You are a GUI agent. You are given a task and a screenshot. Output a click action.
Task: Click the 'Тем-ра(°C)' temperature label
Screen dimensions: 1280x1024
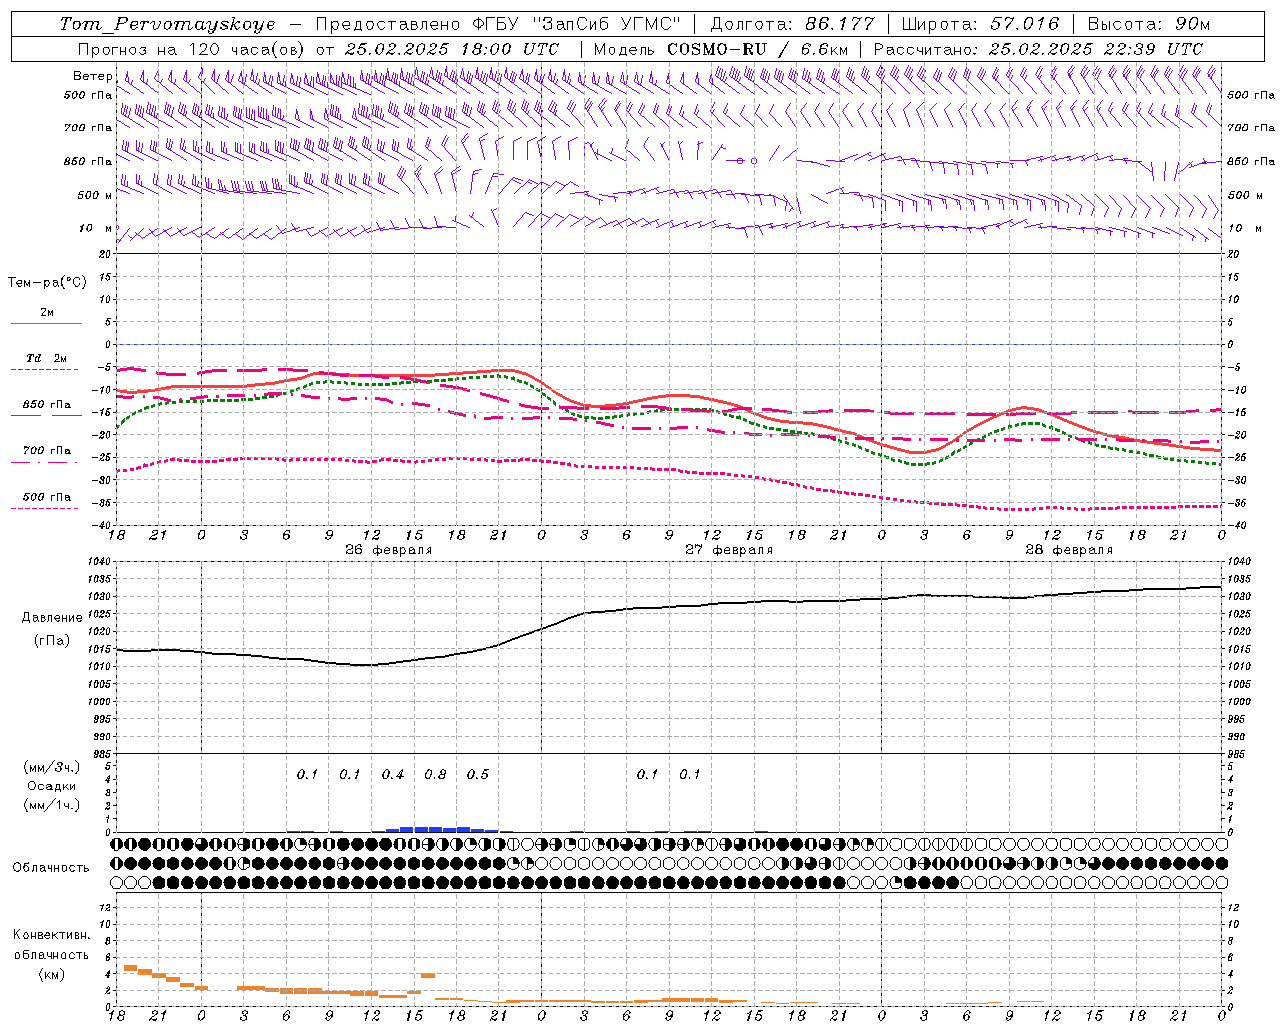click(47, 283)
